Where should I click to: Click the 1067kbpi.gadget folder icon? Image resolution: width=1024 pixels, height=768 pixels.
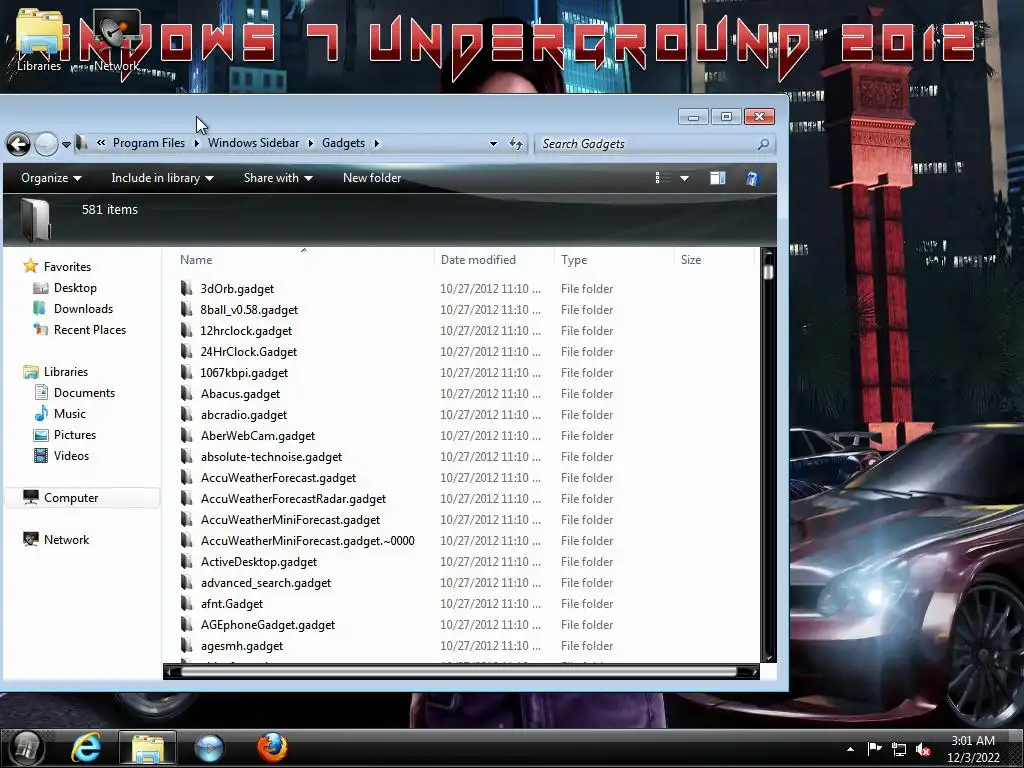tap(187, 372)
